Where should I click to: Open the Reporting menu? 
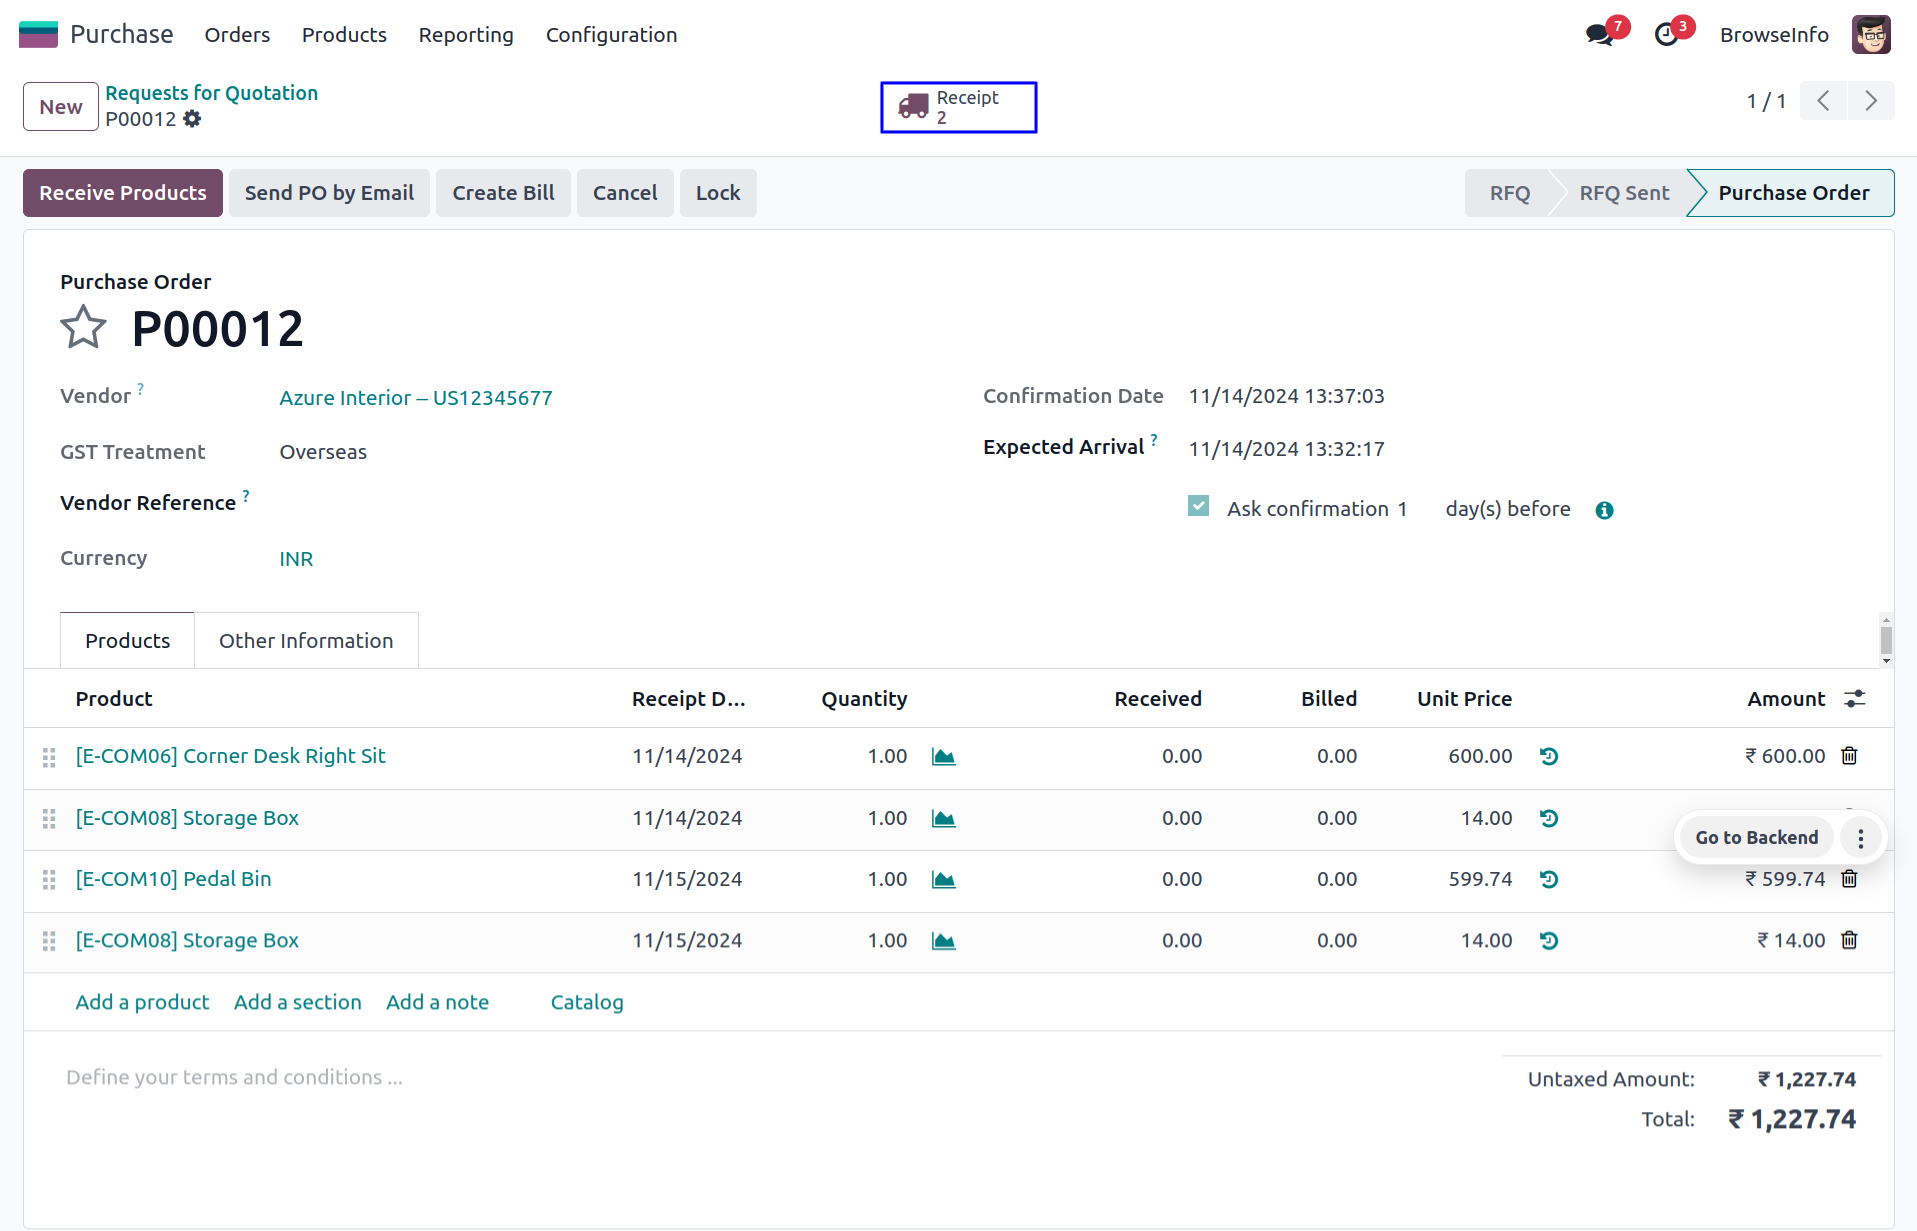[466, 35]
